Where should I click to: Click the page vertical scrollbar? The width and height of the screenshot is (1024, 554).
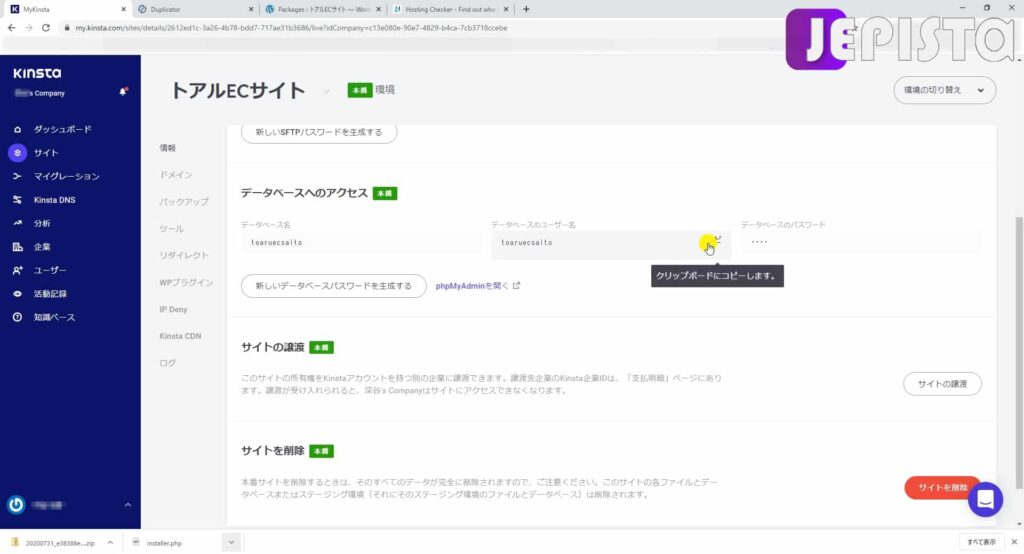1019,353
